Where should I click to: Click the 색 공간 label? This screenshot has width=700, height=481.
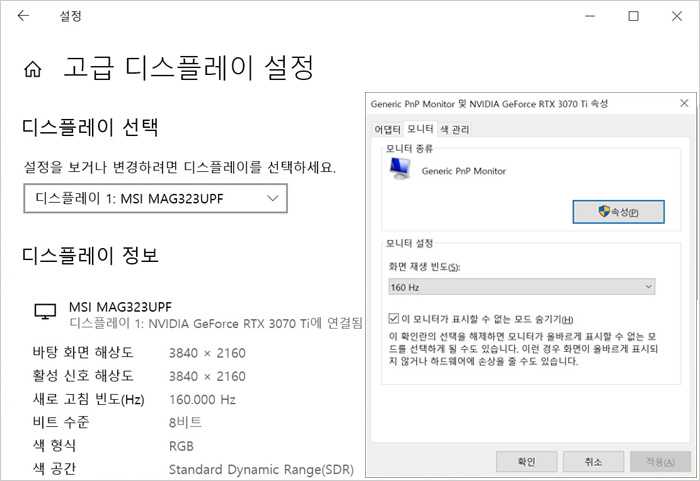click(x=54, y=468)
